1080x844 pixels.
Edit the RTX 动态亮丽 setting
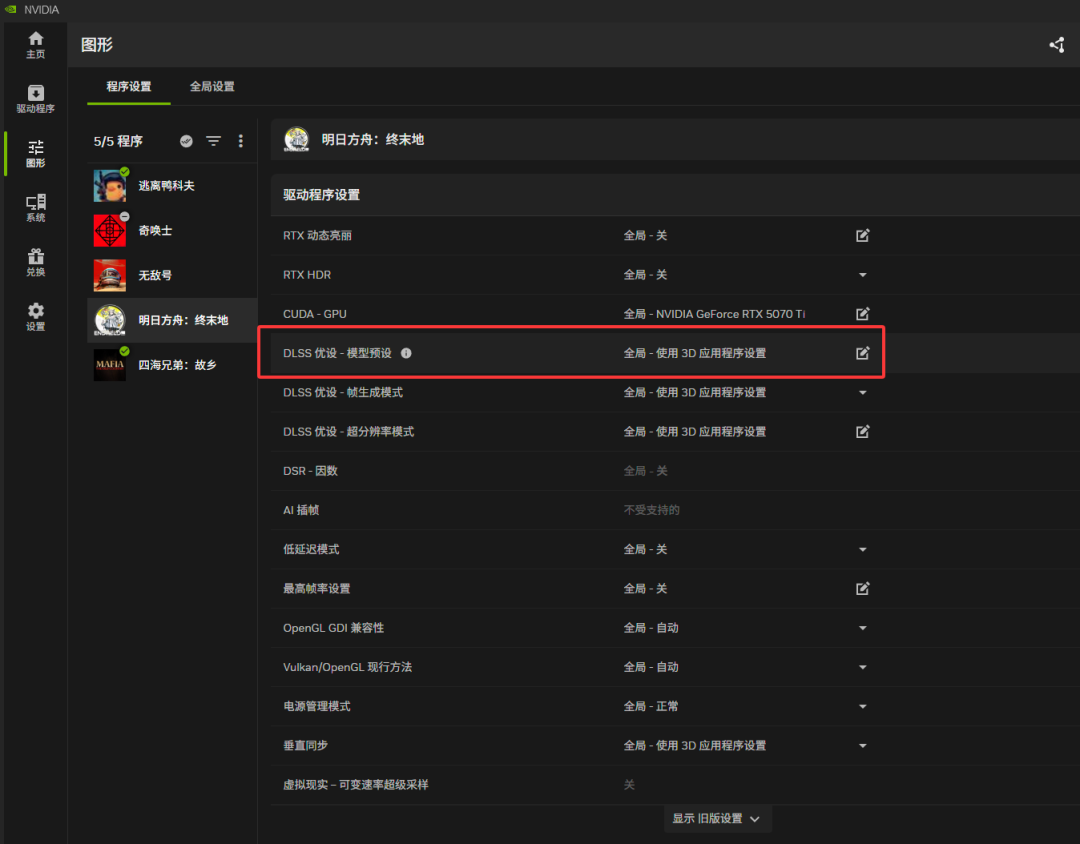coord(862,236)
